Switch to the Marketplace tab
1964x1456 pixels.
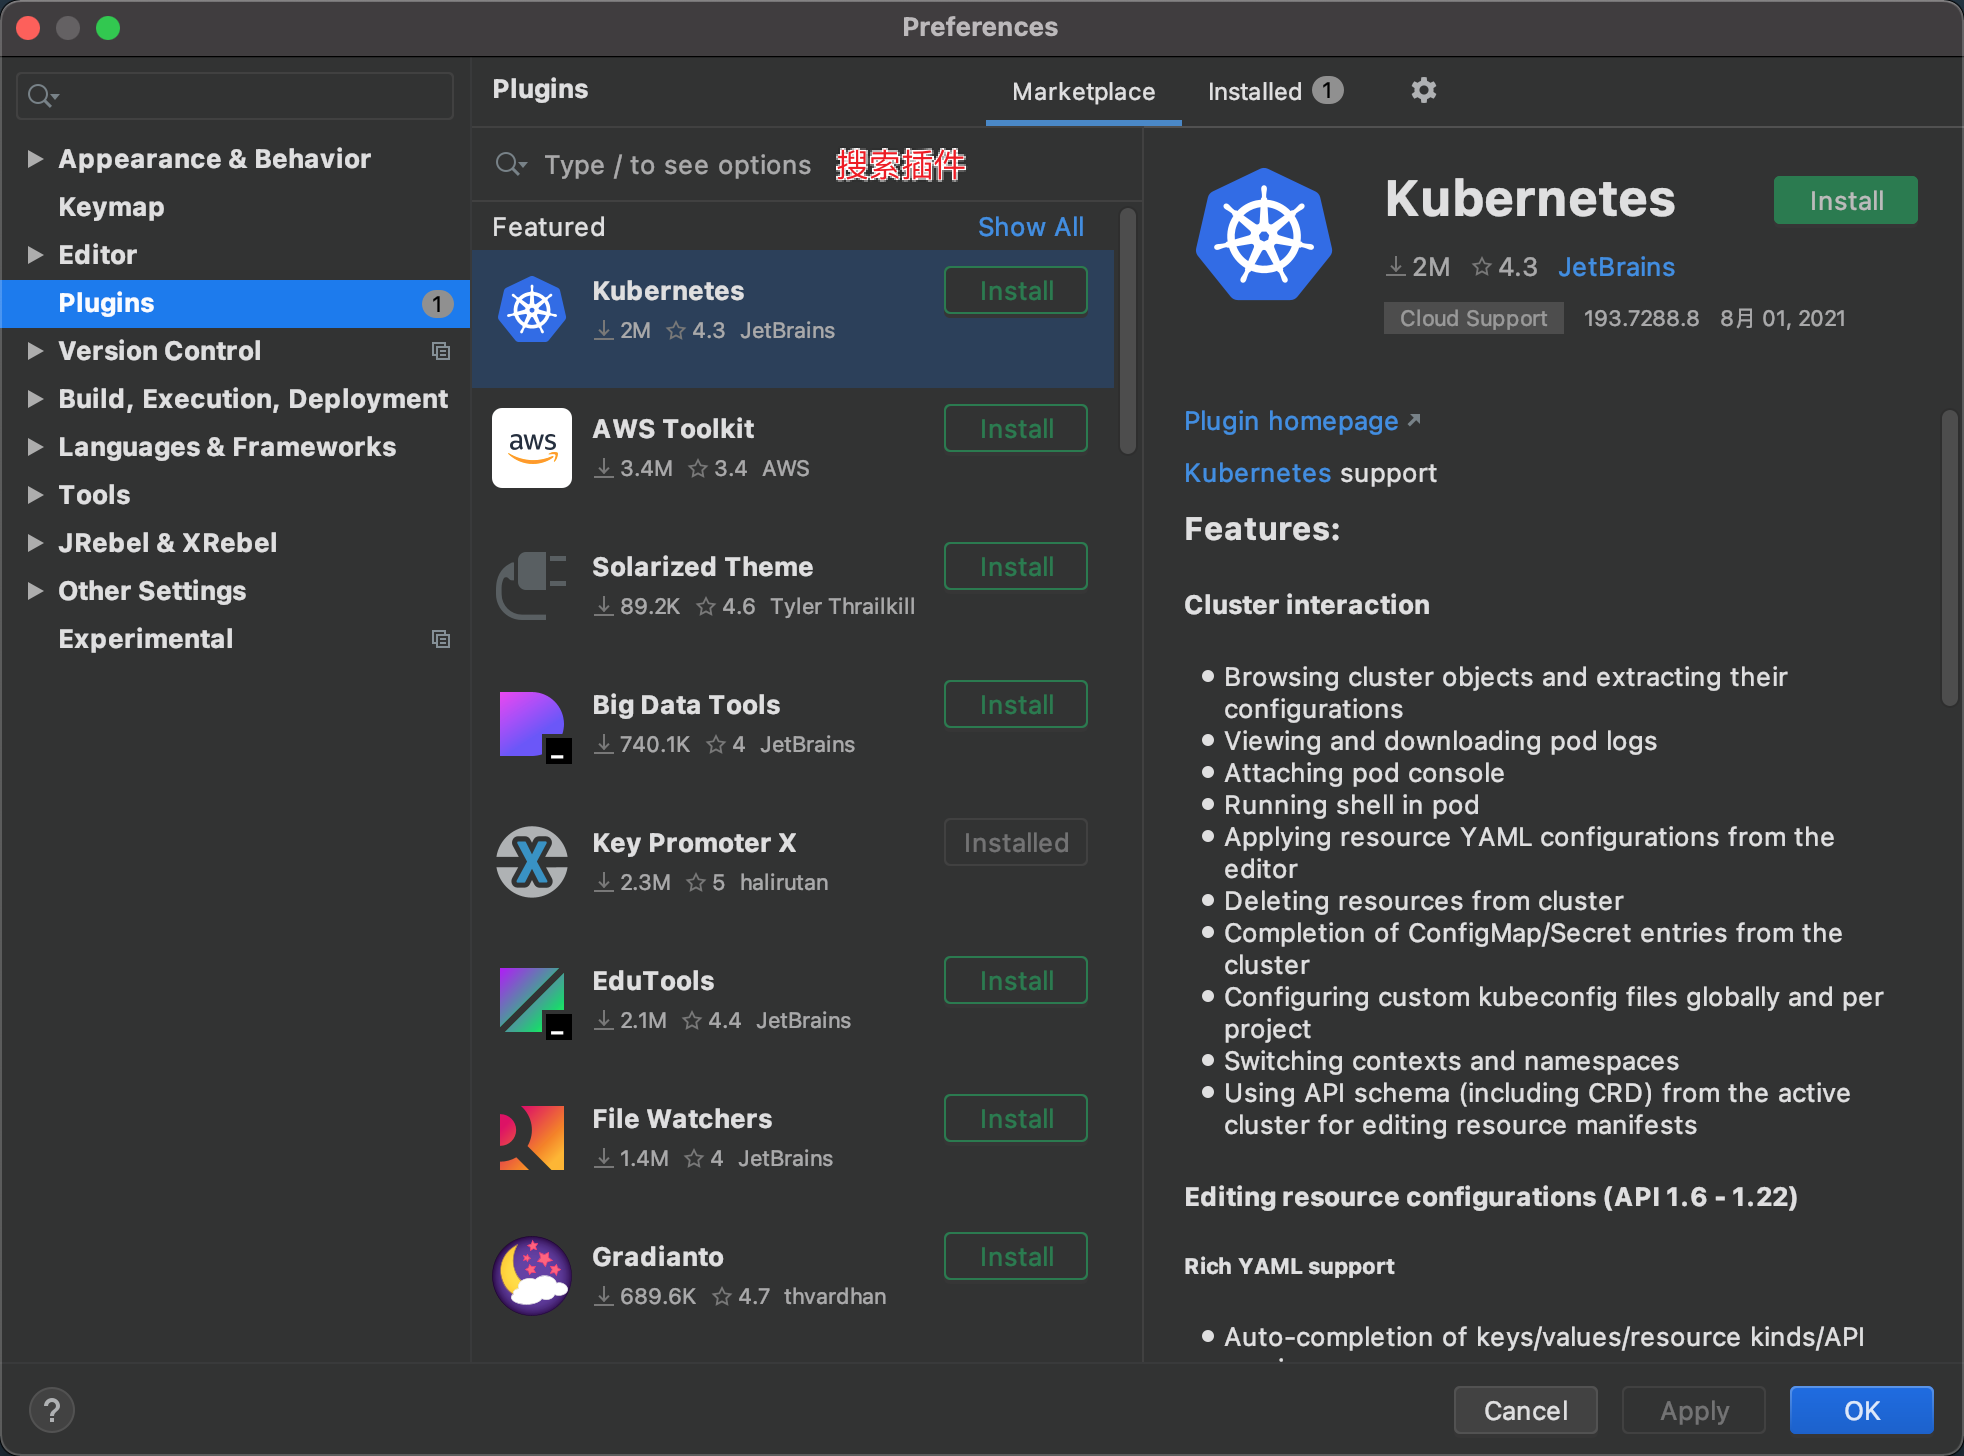coord(1083,92)
